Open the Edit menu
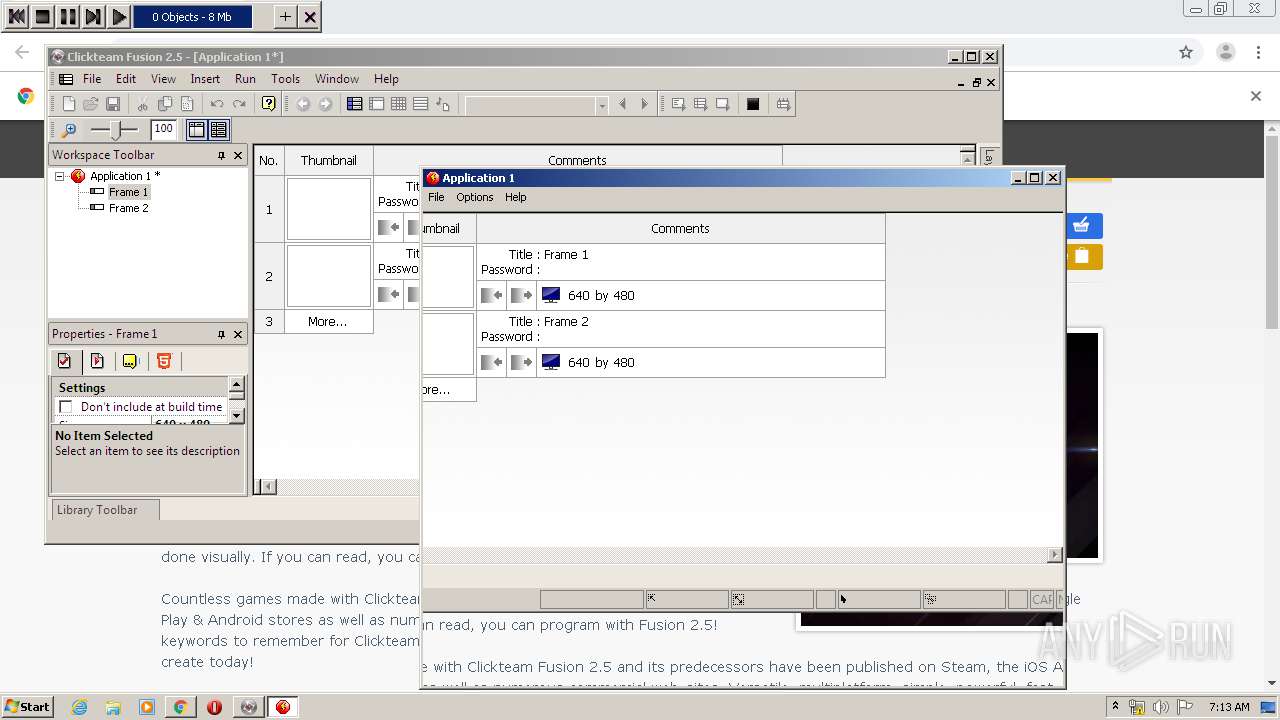Image resolution: width=1280 pixels, height=720 pixels. coord(126,79)
